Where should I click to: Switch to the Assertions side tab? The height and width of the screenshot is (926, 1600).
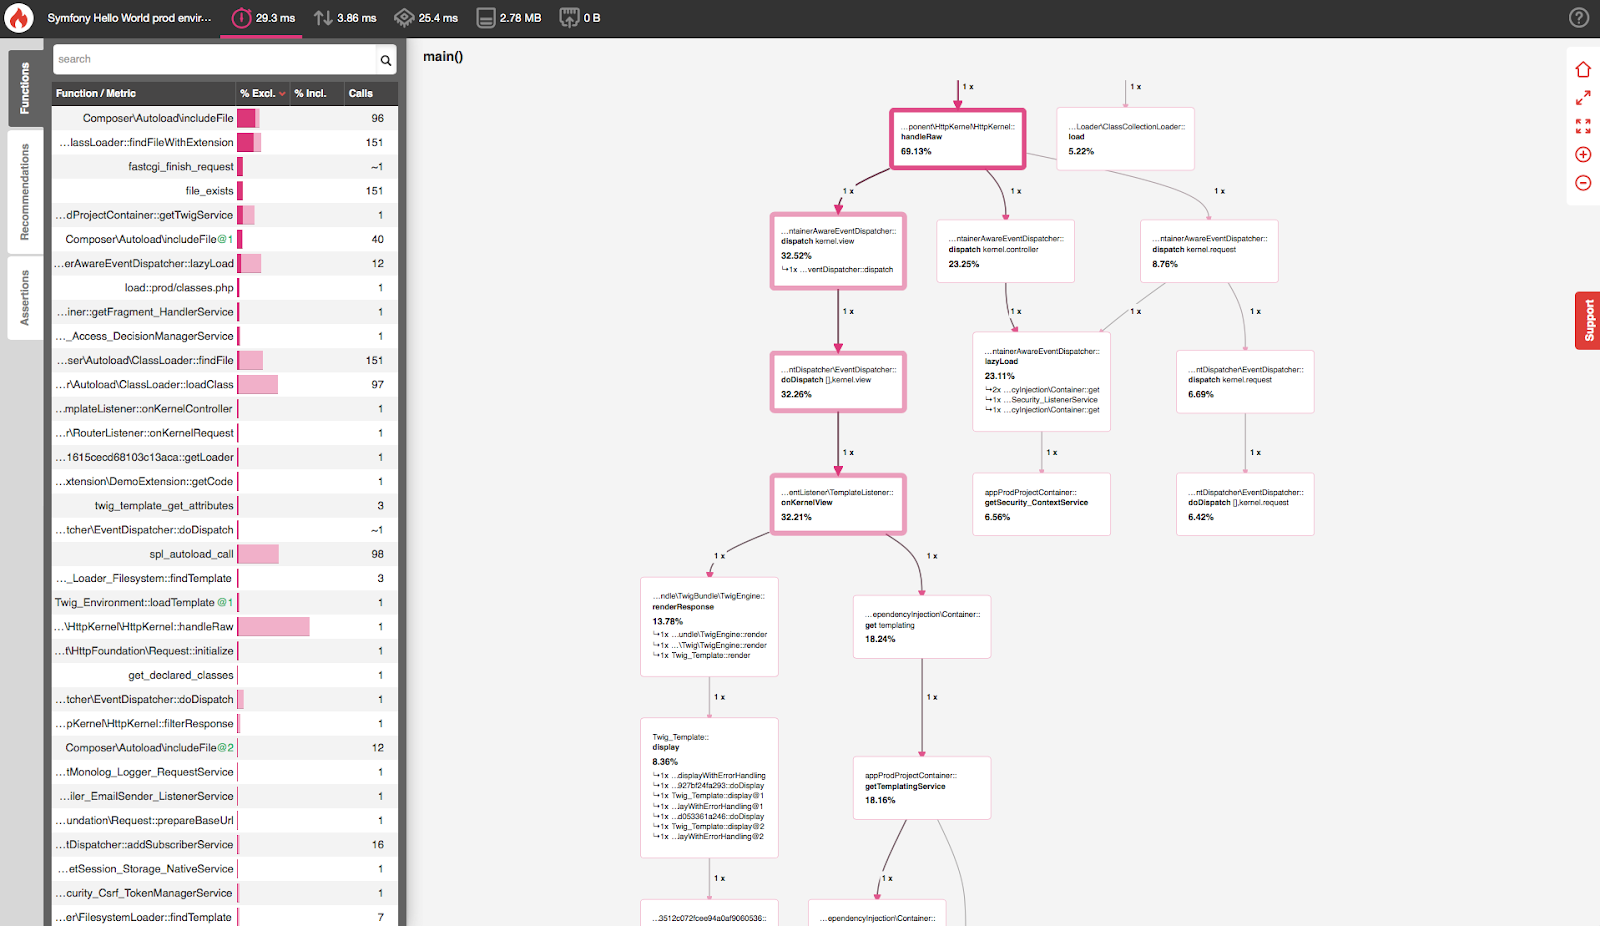(x=25, y=297)
